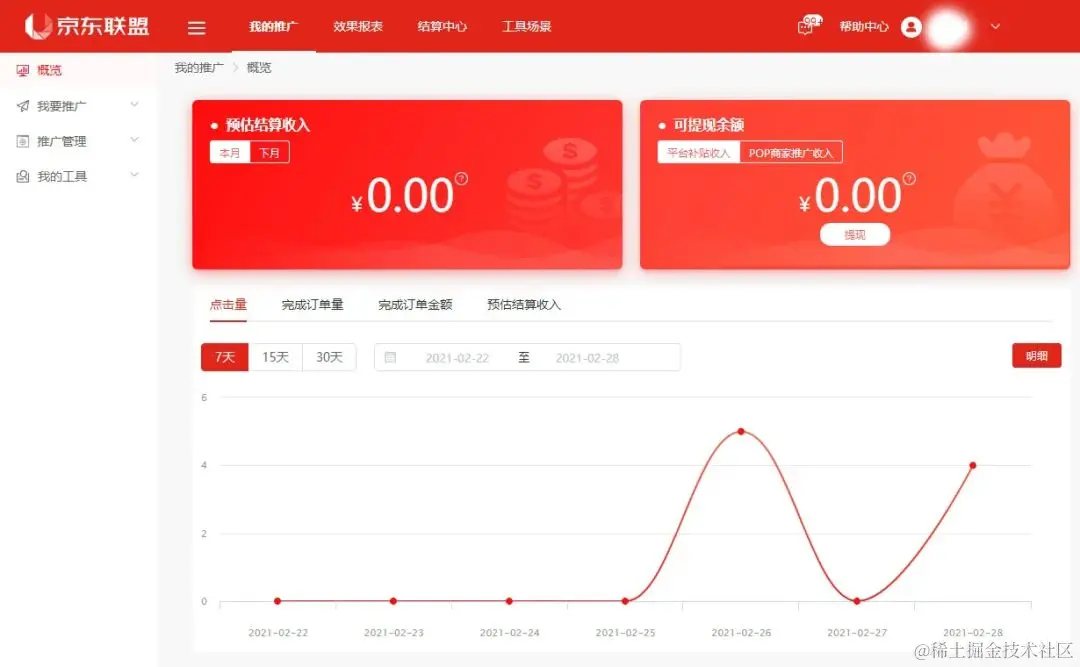Select the 本月 period option
The image size is (1080, 667).
point(228,151)
